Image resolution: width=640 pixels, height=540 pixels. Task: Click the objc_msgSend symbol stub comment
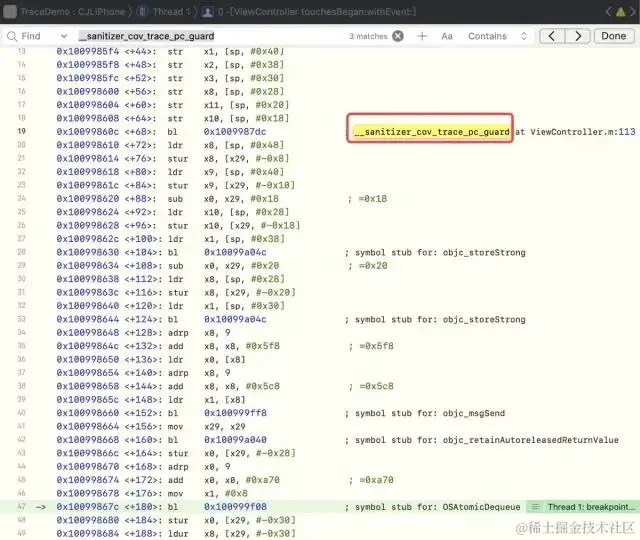[x=425, y=413]
